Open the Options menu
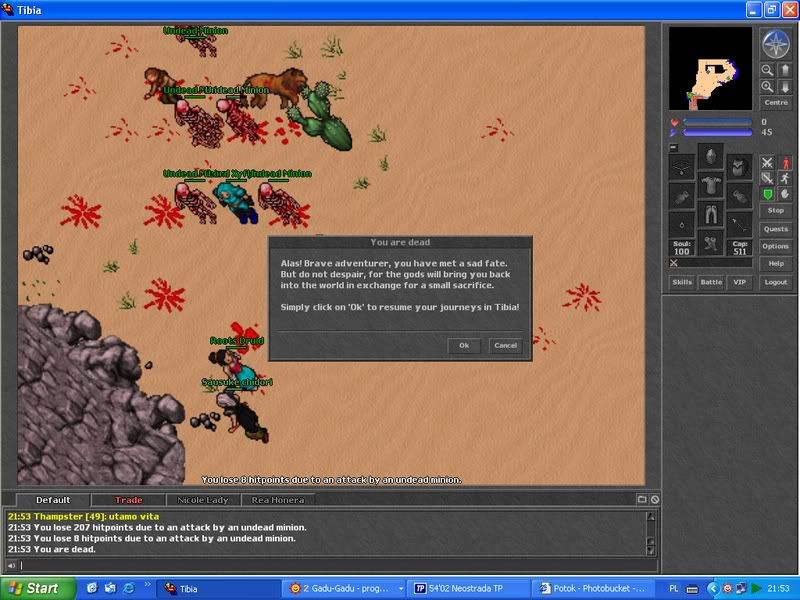This screenshot has height=600, width=800. [x=776, y=246]
